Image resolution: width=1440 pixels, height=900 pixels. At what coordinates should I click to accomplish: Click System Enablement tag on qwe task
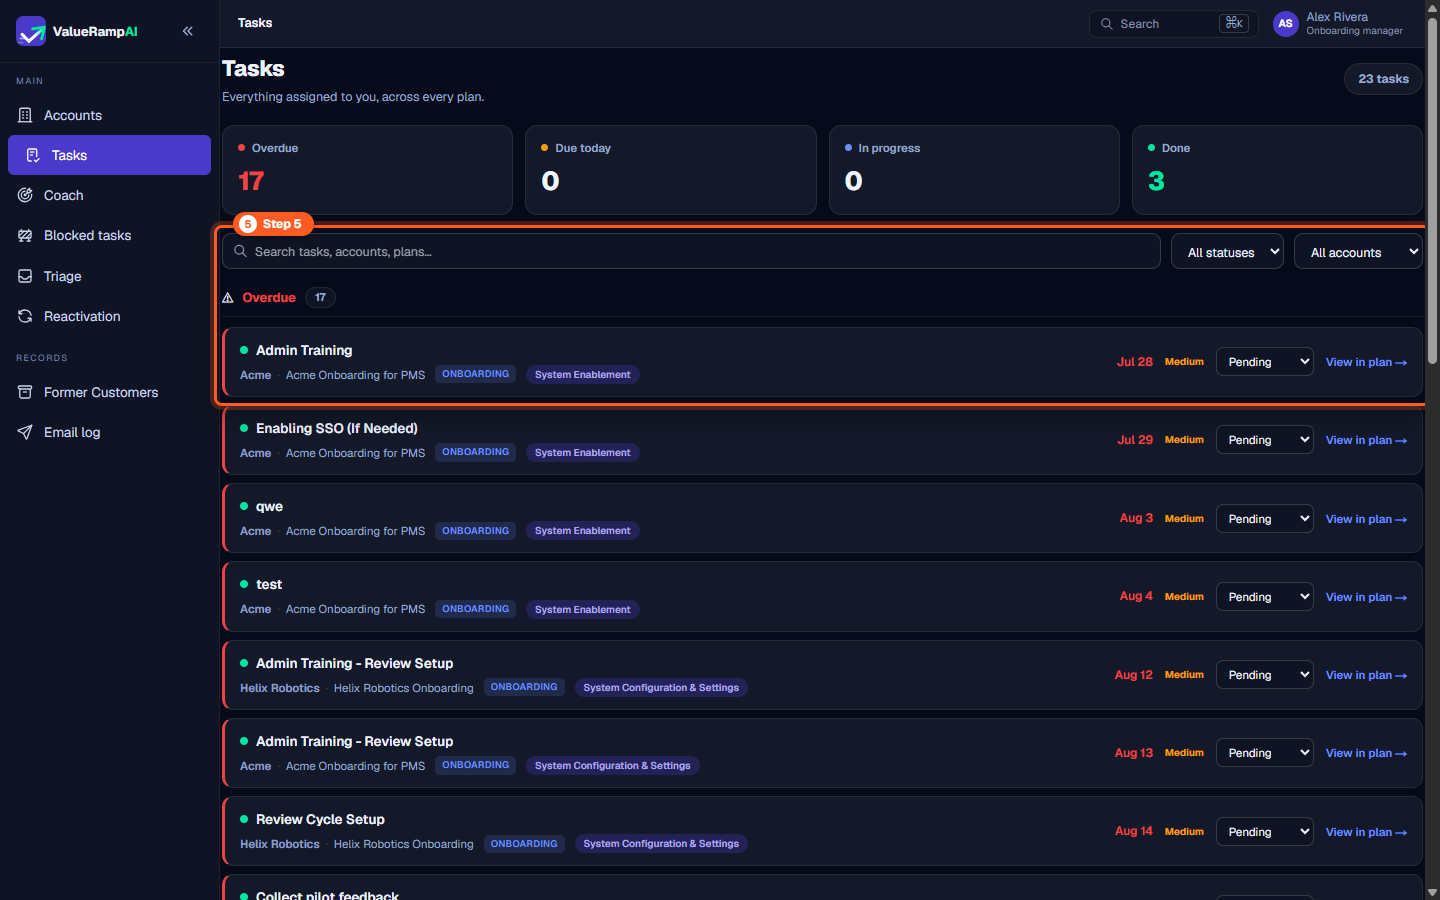tap(583, 531)
